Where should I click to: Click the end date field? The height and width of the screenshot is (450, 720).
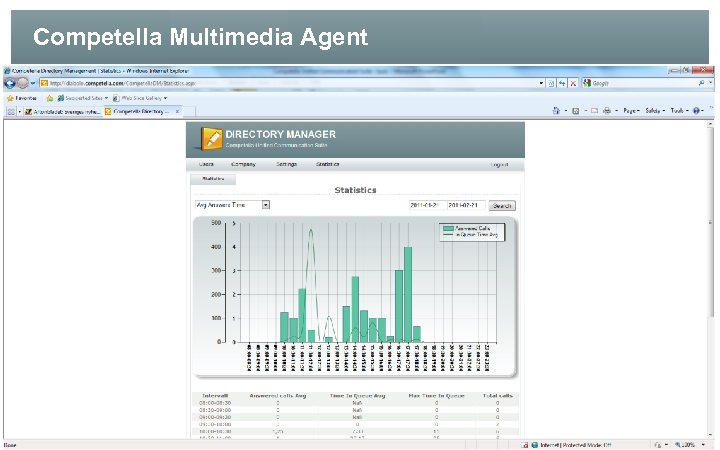coord(466,205)
